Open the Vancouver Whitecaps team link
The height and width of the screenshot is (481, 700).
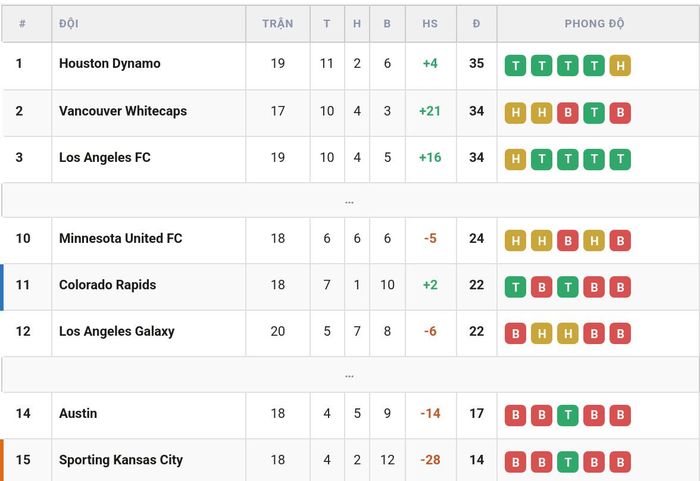(123, 111)
